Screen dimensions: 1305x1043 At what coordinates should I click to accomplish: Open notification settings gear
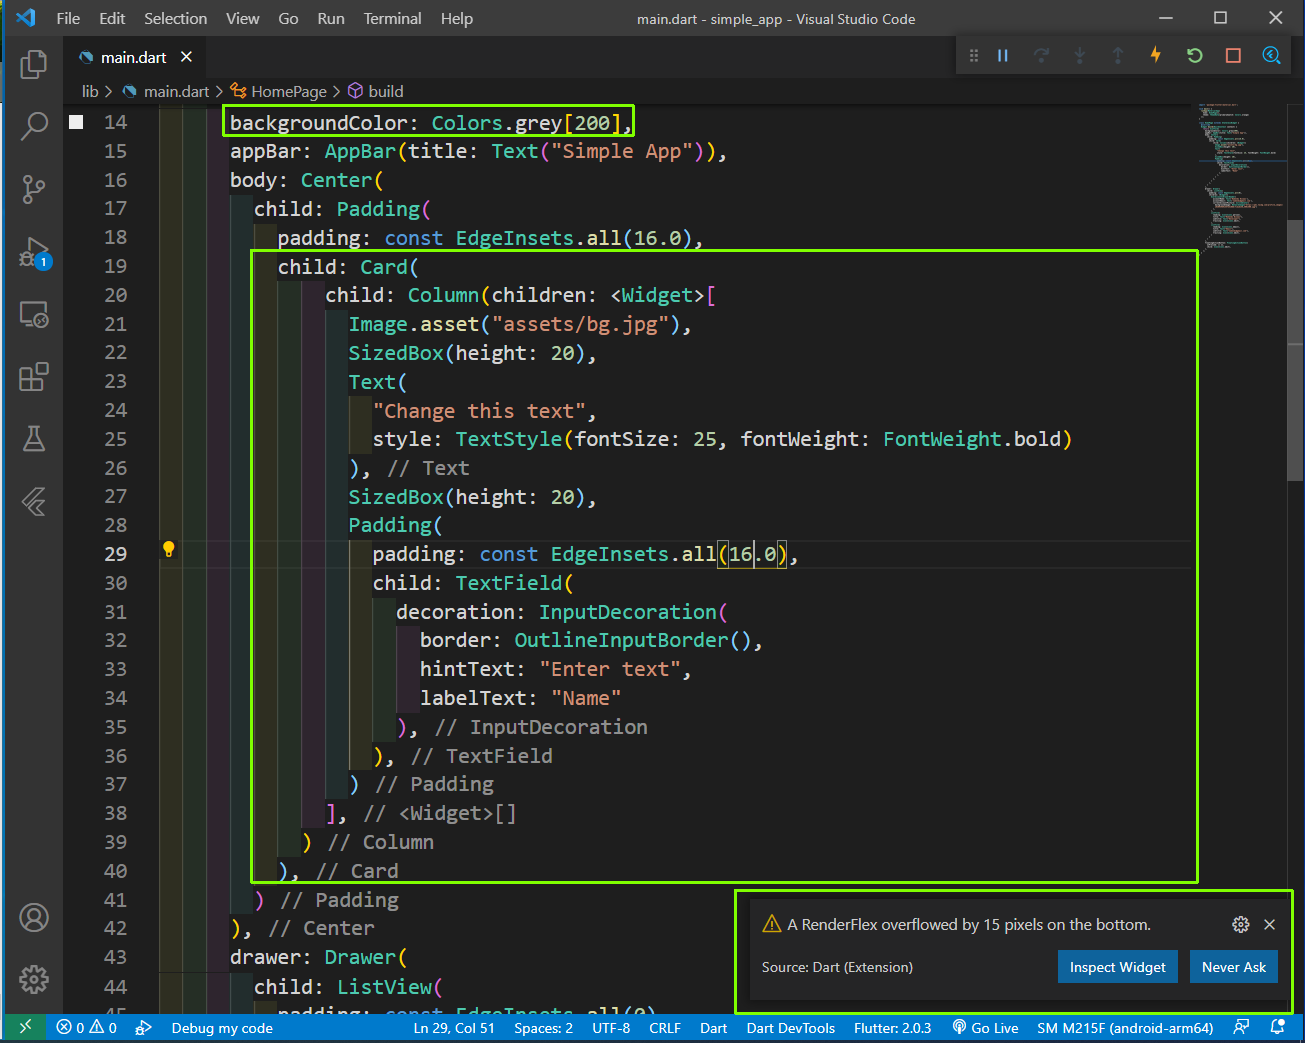(1241, 924)
